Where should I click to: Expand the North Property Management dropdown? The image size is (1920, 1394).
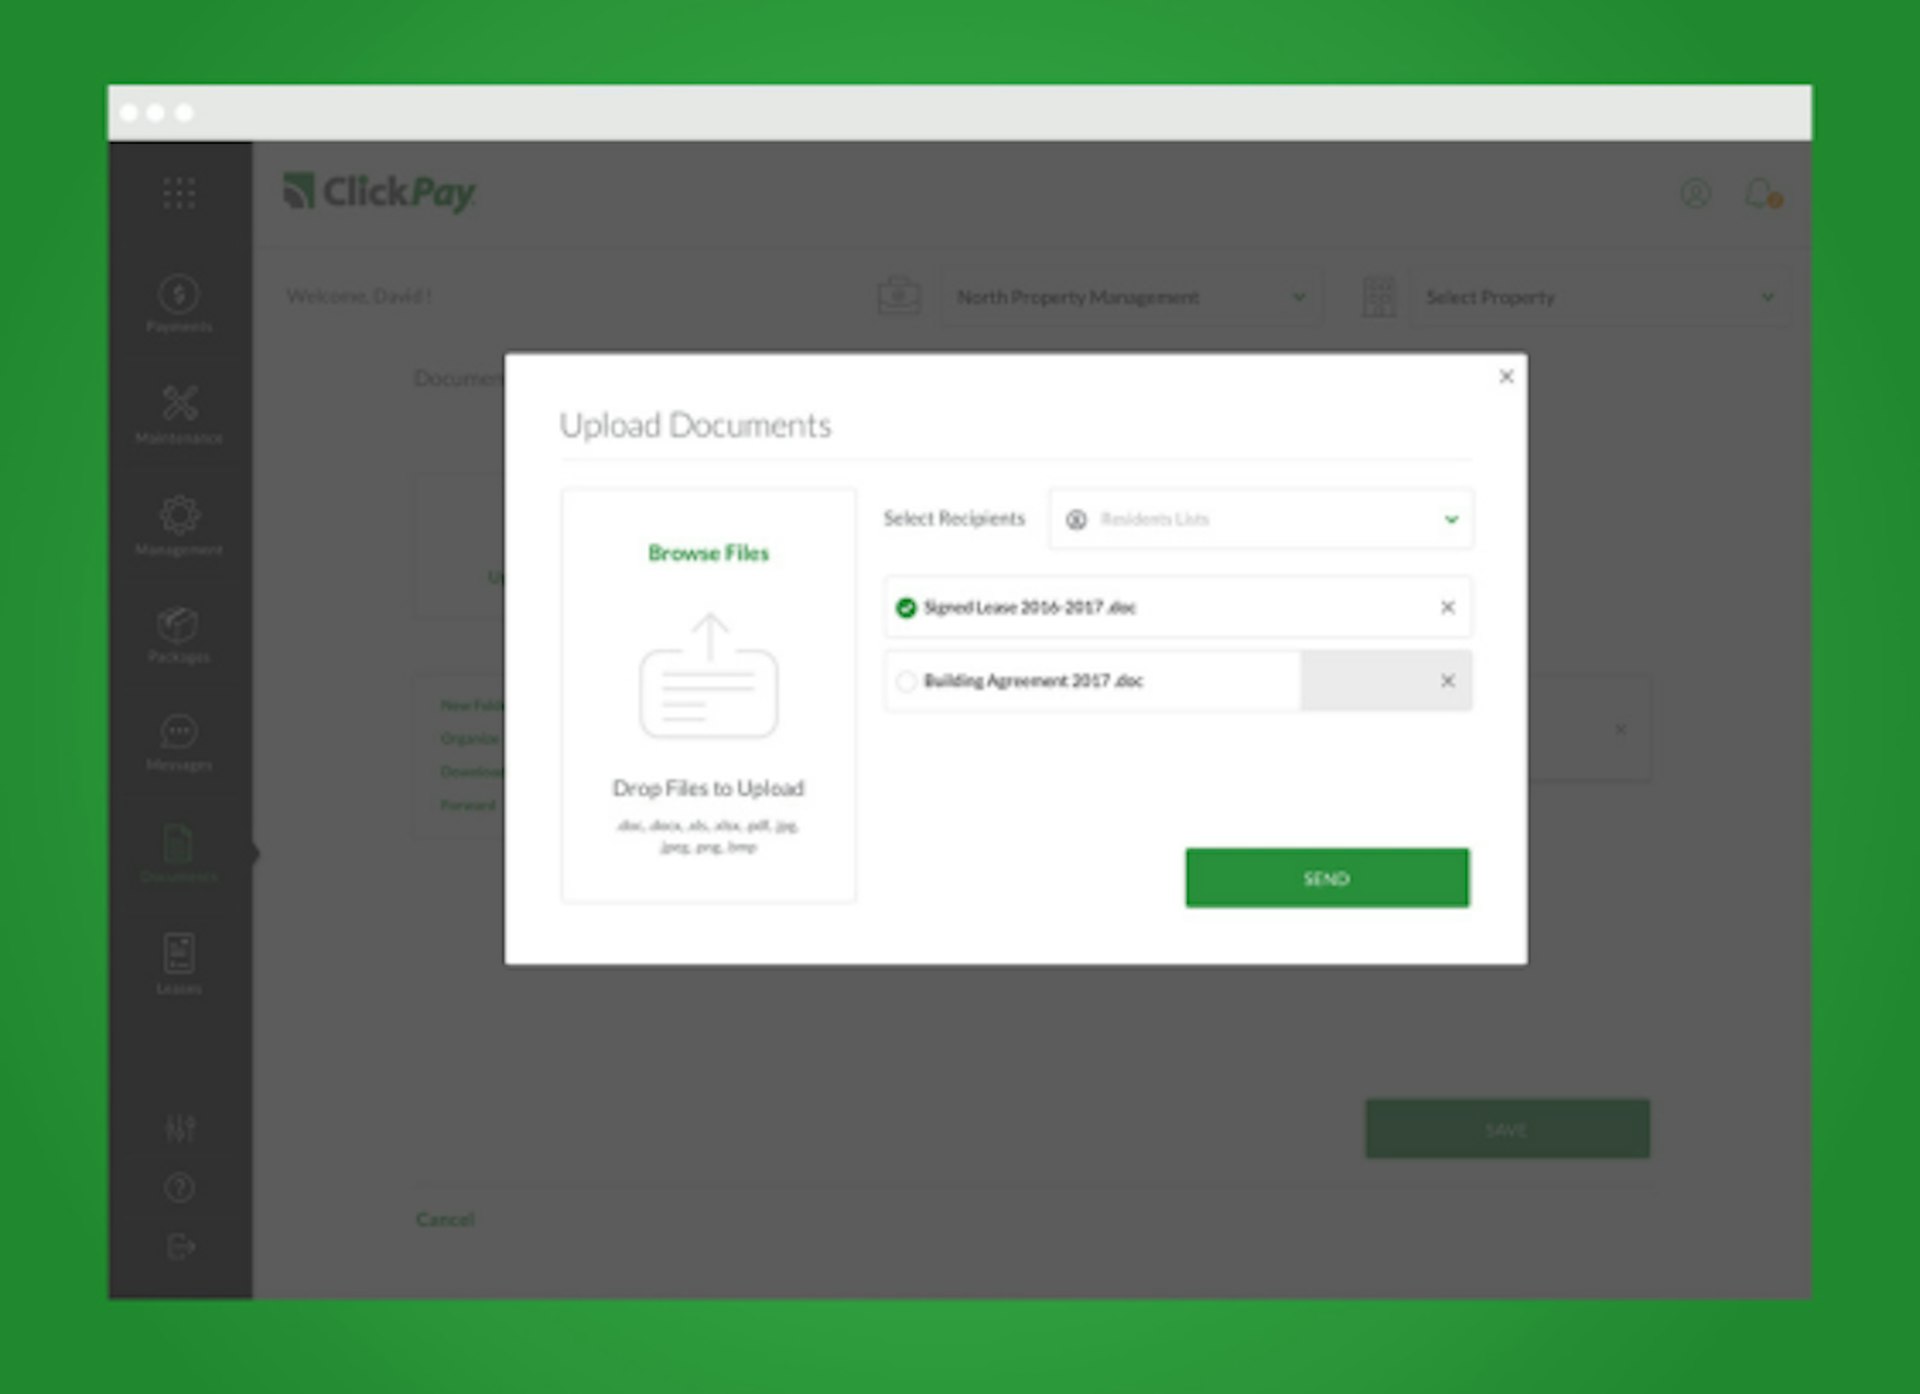tap(1131, 296)
